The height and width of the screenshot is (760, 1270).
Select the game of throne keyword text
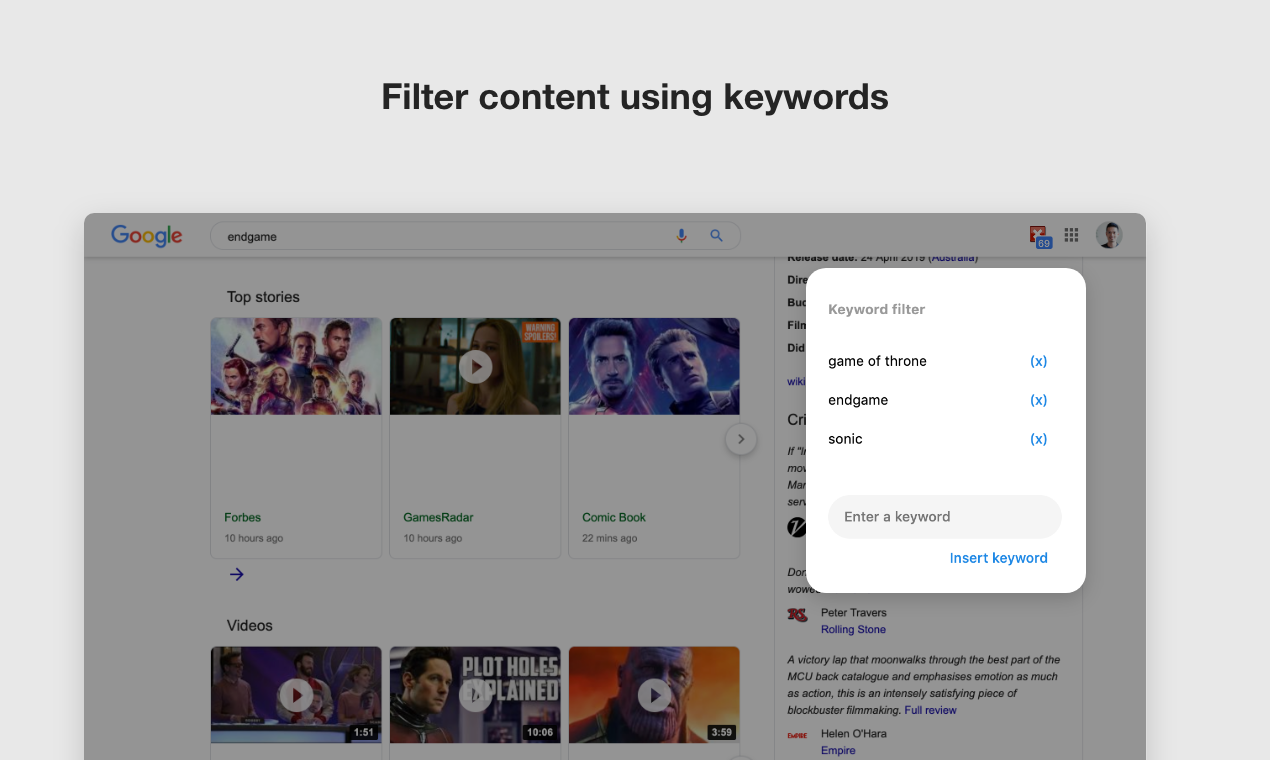coord(877,361)
